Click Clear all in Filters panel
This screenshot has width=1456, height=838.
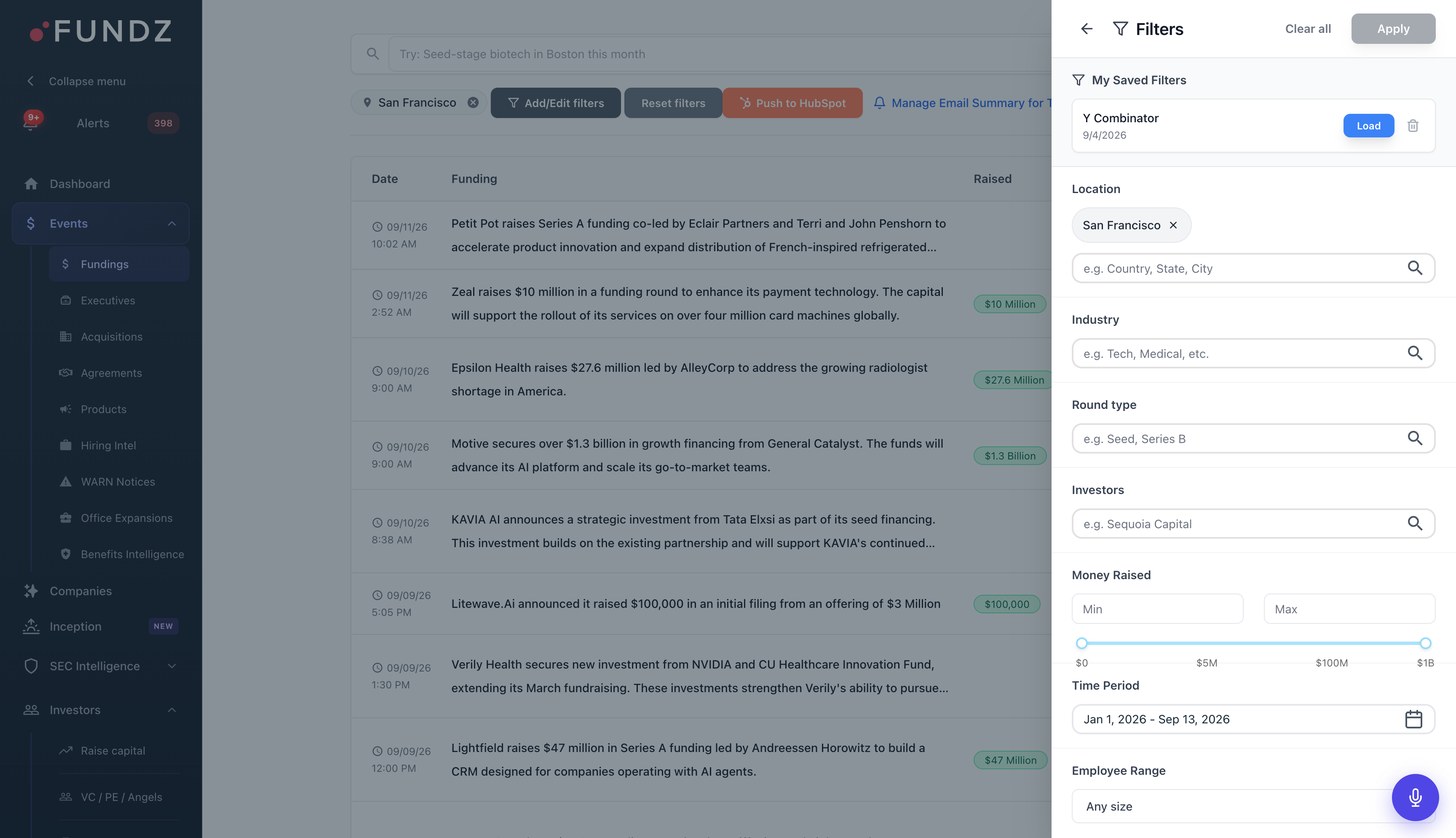(1307, 29)
